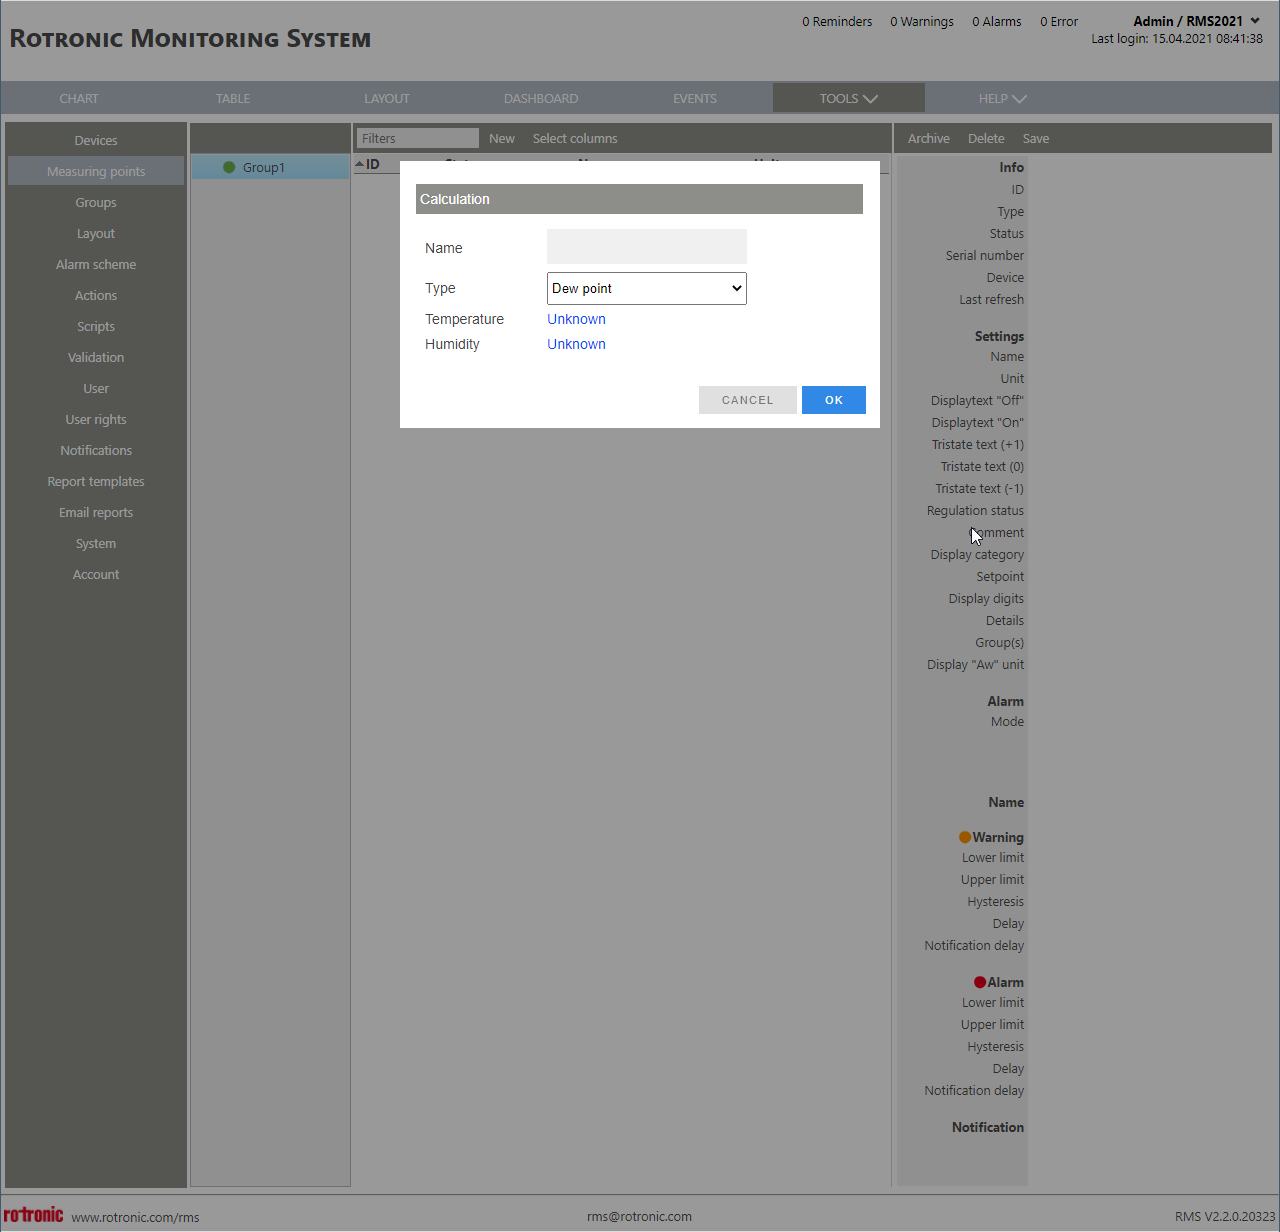Choose the Temperature Unknown link
The image size is (1280, 1232).
click(576, 319)
